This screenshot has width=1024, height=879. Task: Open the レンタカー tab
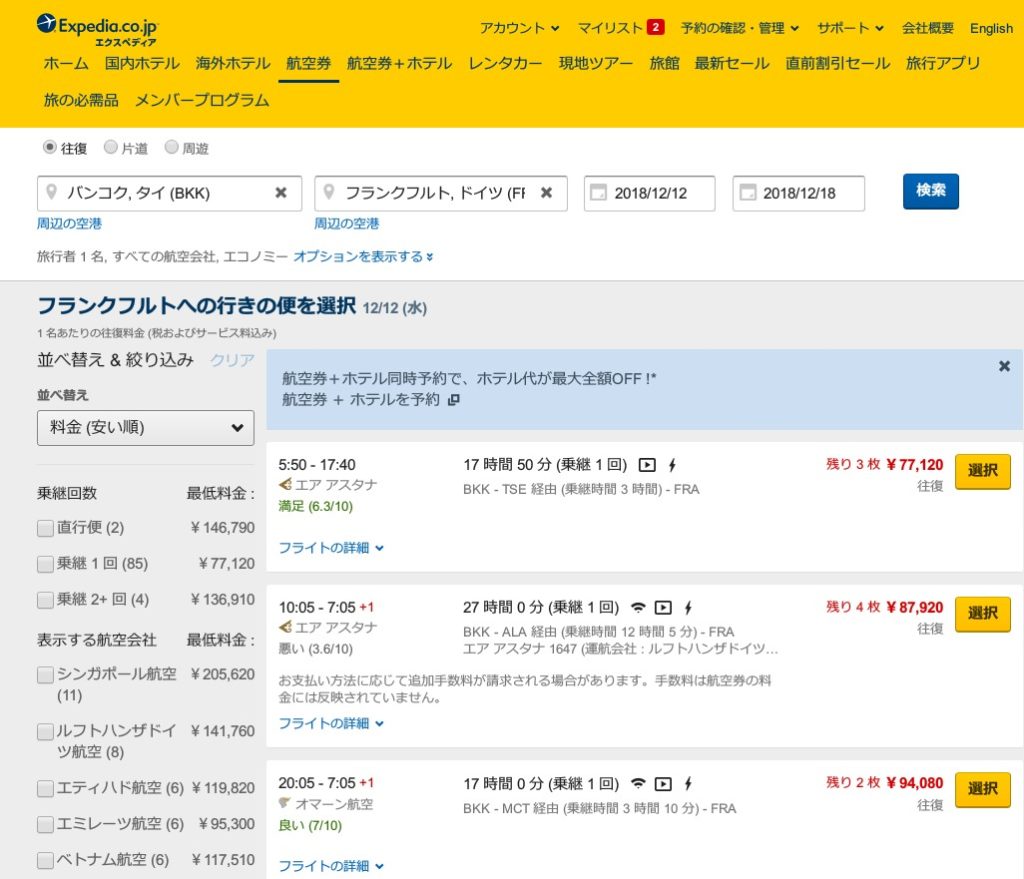[505, 63]
